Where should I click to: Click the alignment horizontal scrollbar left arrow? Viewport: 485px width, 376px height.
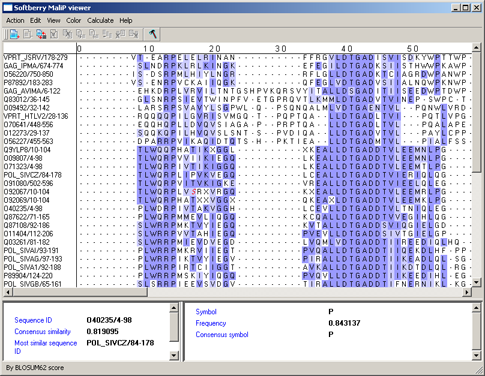[8, 292]
